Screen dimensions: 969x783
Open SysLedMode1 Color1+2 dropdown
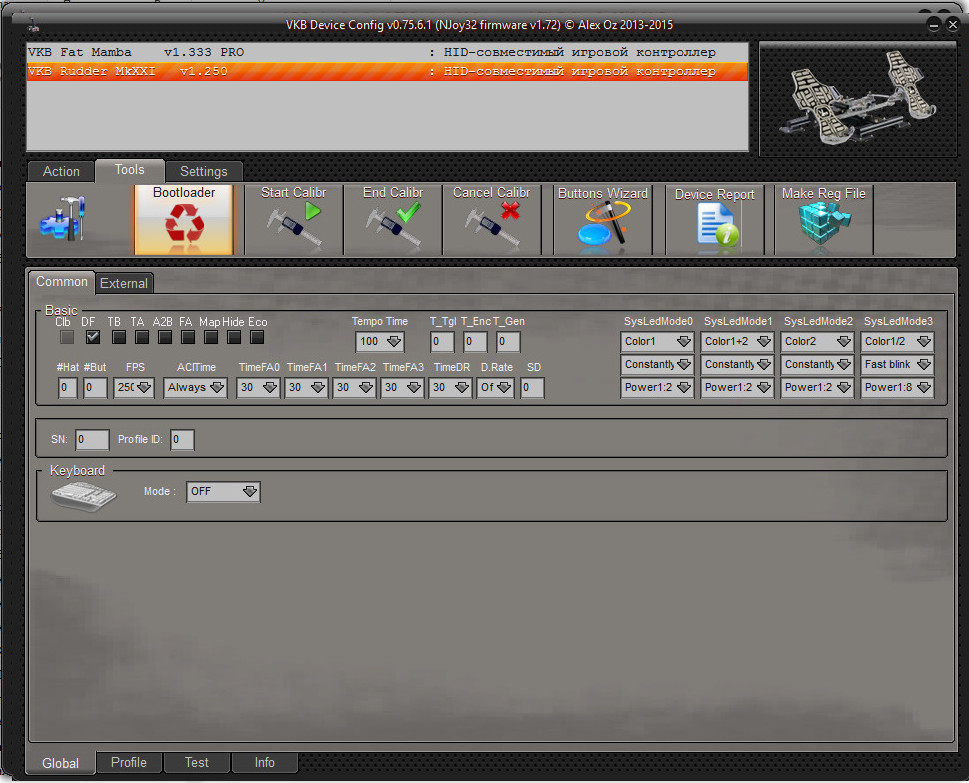coord(737,341)
